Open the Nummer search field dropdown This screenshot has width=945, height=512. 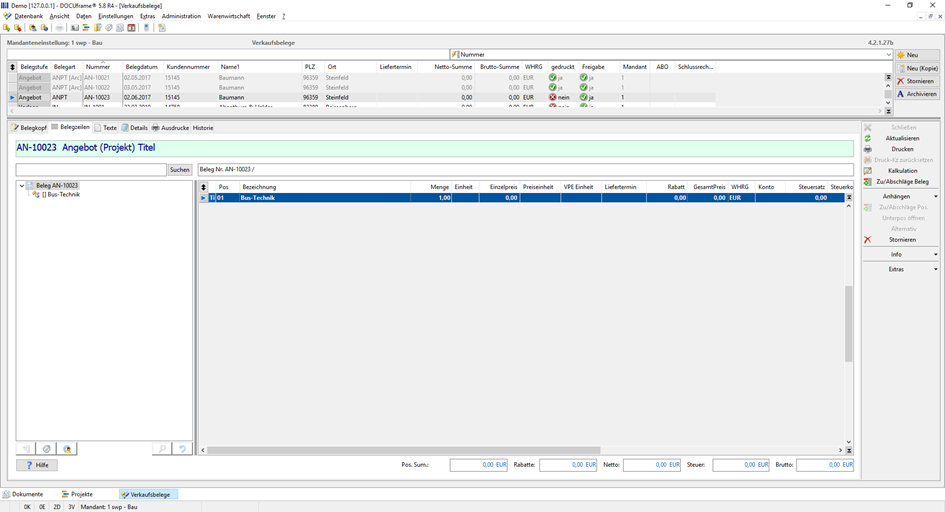click(888, 55)
